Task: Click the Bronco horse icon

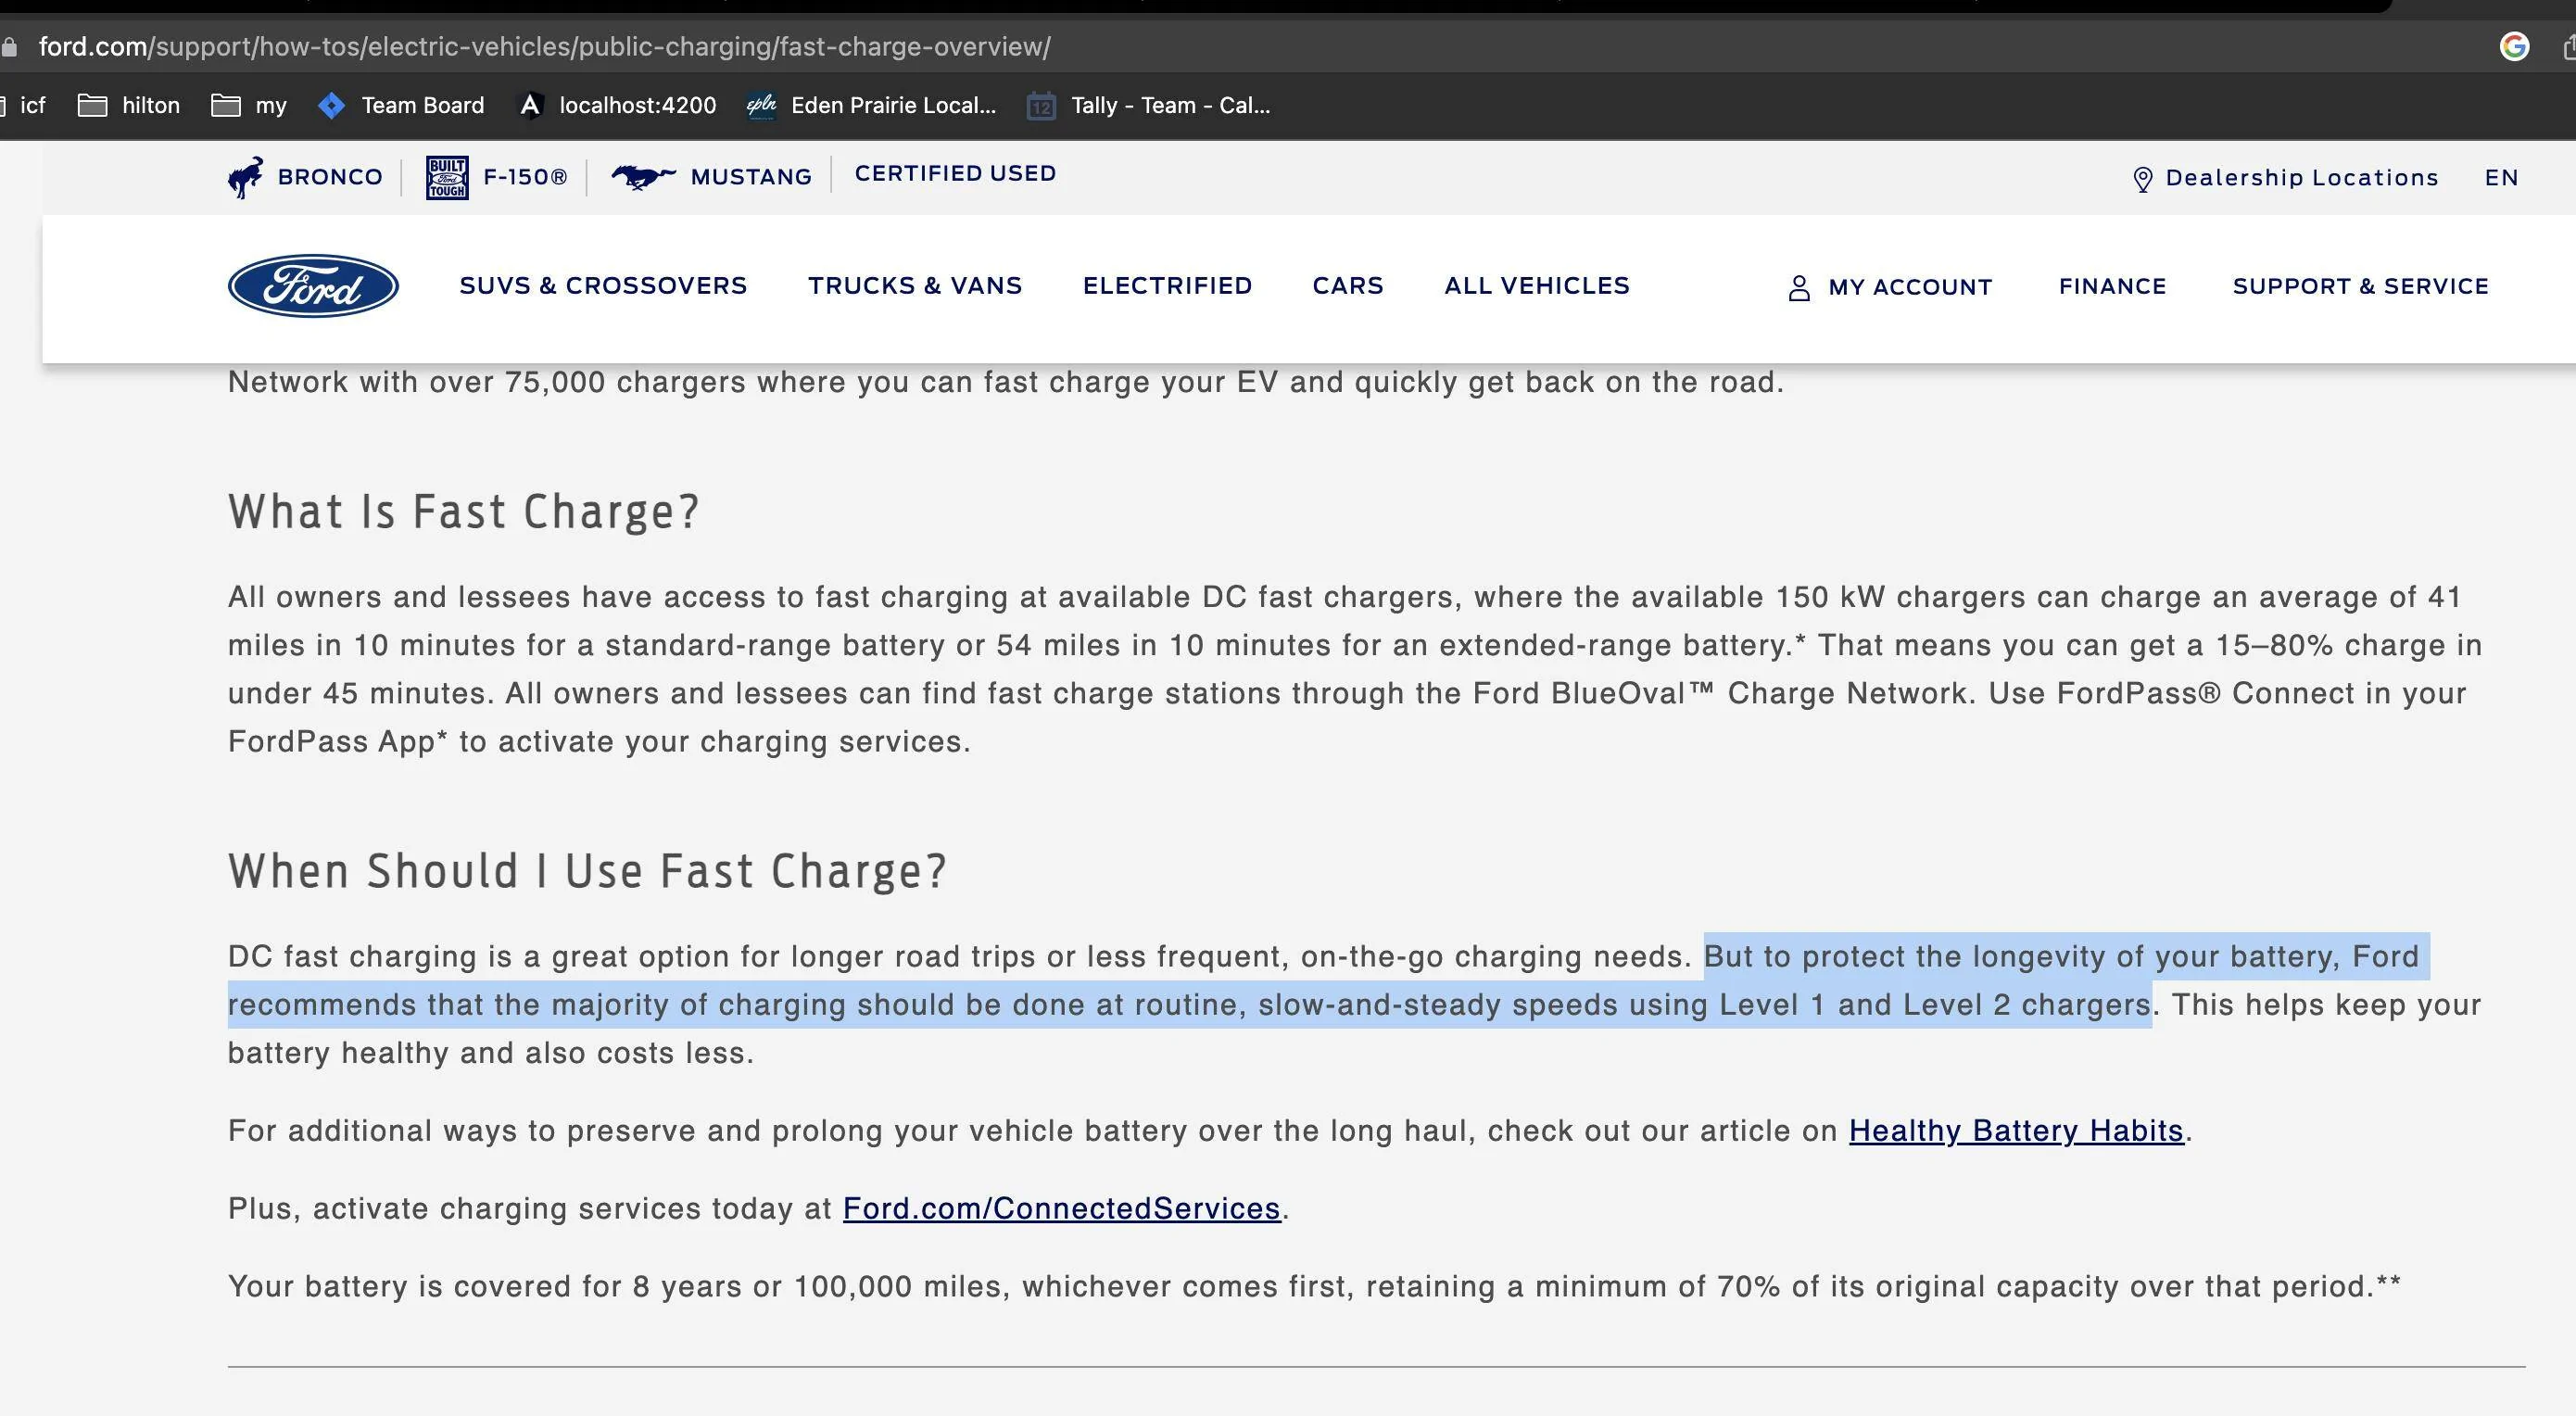Action: click(246, 177)
